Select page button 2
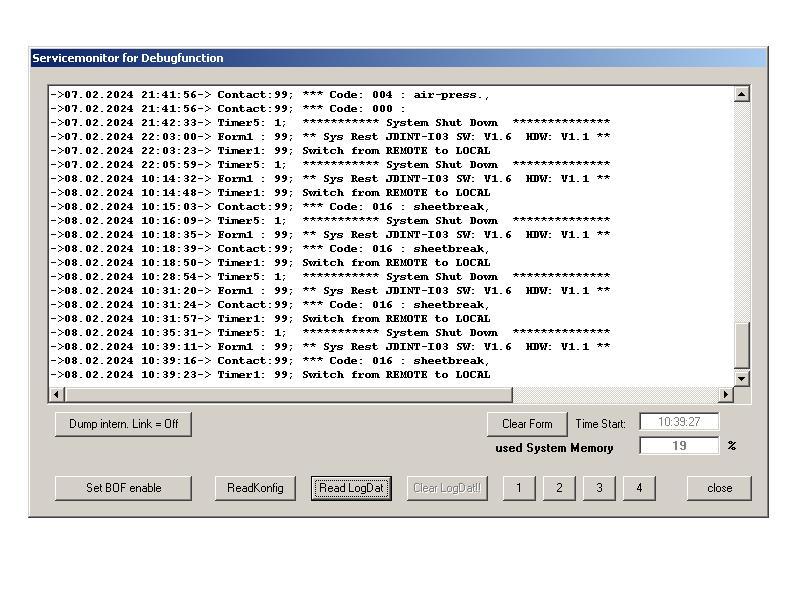 (x=559, y=488)
